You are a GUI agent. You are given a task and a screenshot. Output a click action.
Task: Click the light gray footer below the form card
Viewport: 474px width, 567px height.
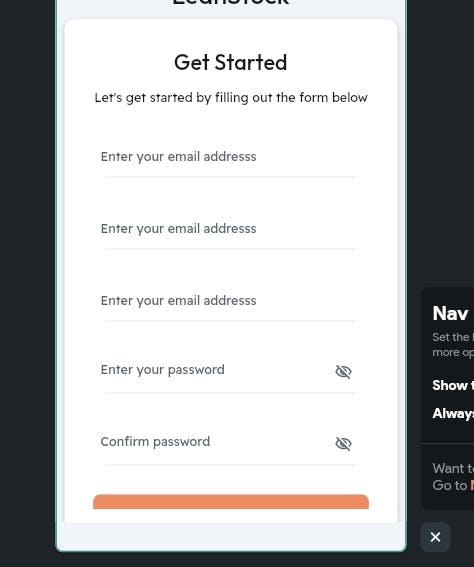[231, 536]
